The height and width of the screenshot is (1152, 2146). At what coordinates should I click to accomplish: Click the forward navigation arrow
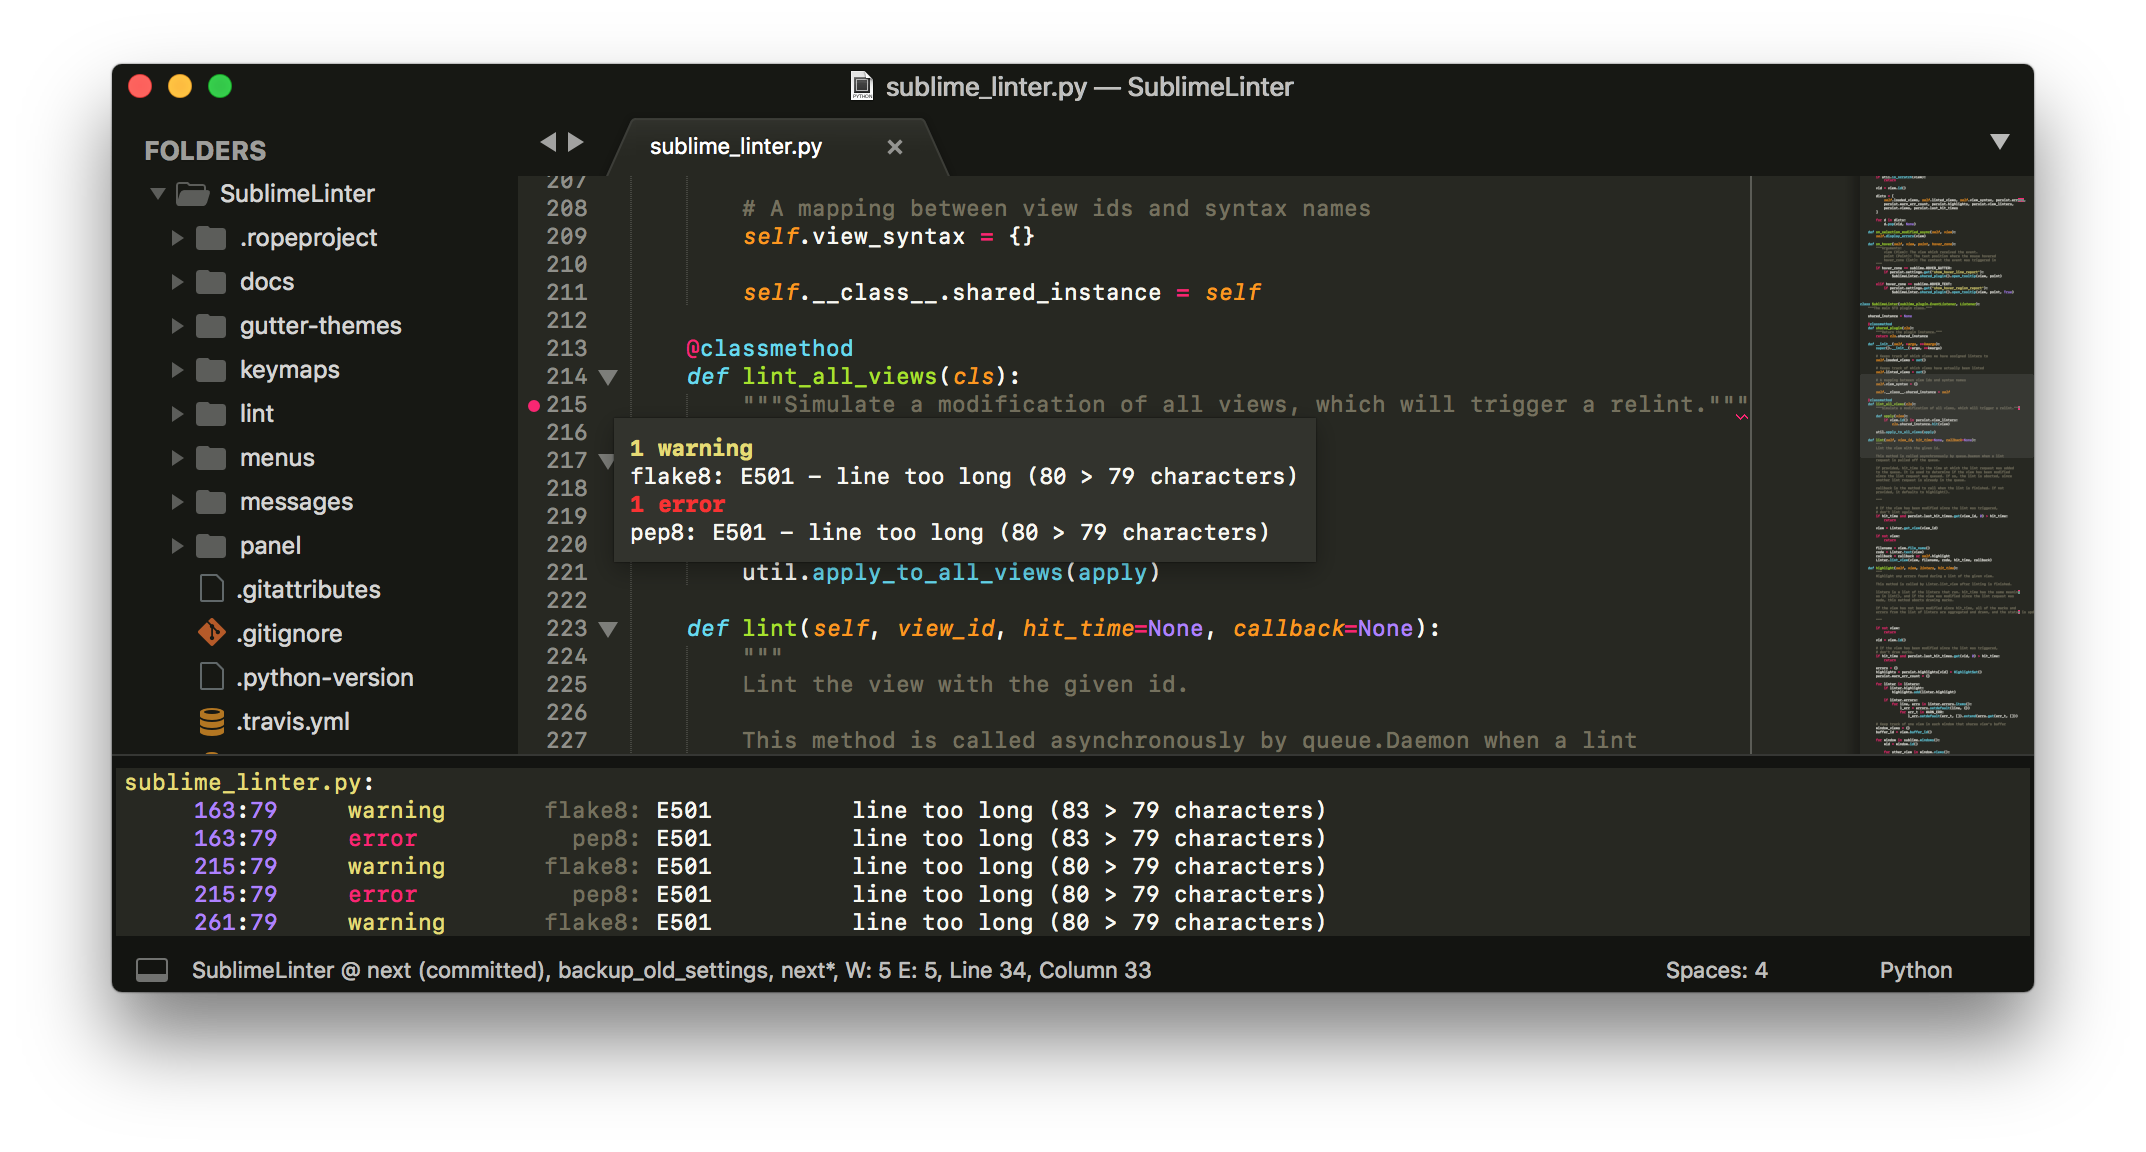pyautogui.click(x=577, y=142)
